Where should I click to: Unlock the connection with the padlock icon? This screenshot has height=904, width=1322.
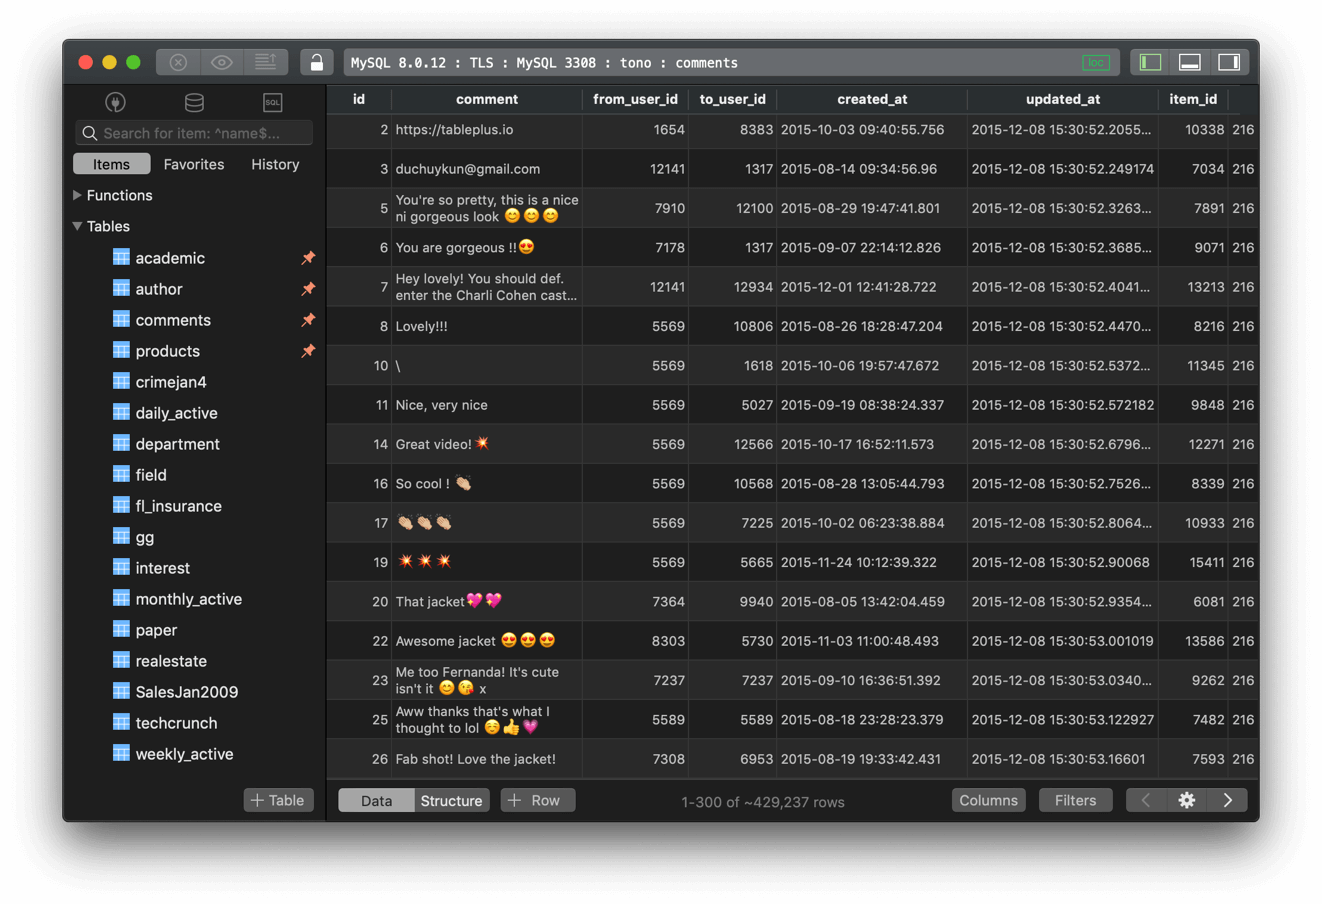click(316, 61)
